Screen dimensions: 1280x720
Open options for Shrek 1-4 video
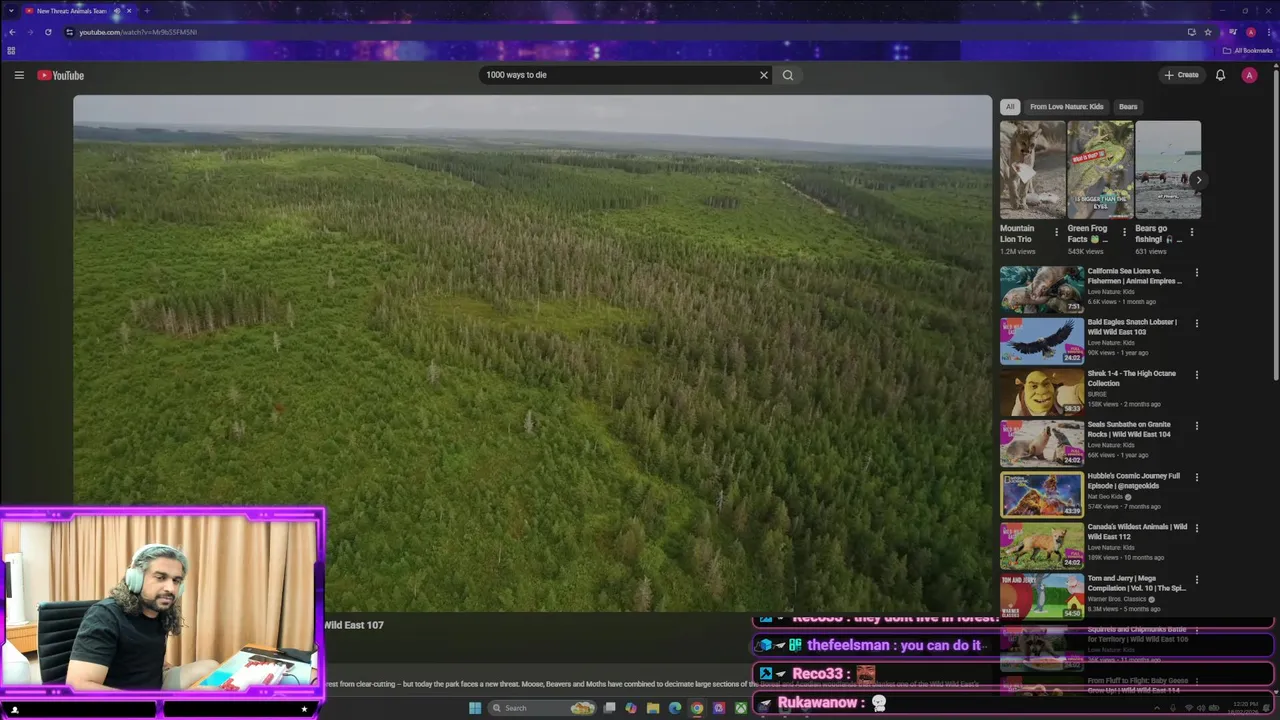point(1196,374)
